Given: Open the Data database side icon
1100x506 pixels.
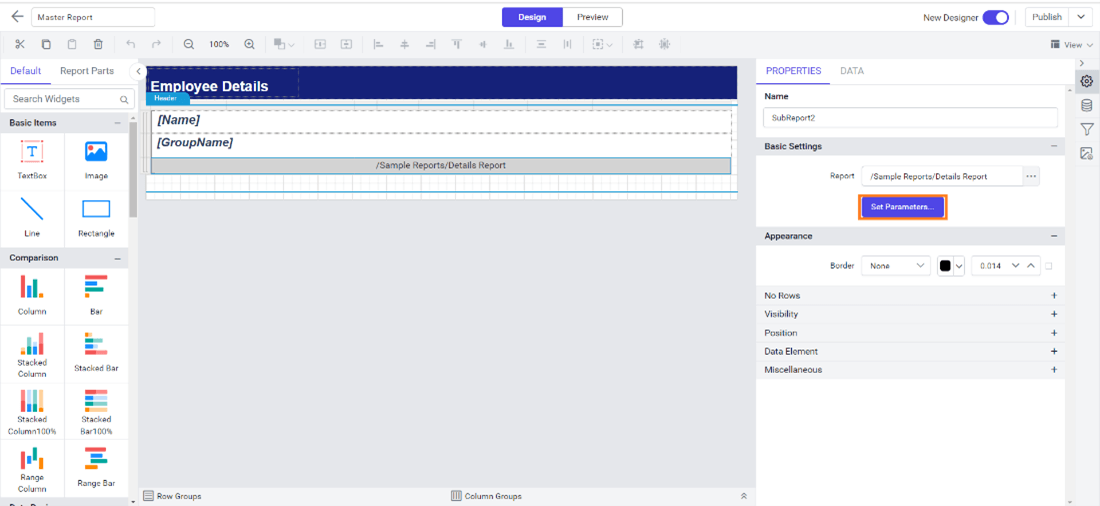Looking at the screenshot, I should coord(1087,105).
